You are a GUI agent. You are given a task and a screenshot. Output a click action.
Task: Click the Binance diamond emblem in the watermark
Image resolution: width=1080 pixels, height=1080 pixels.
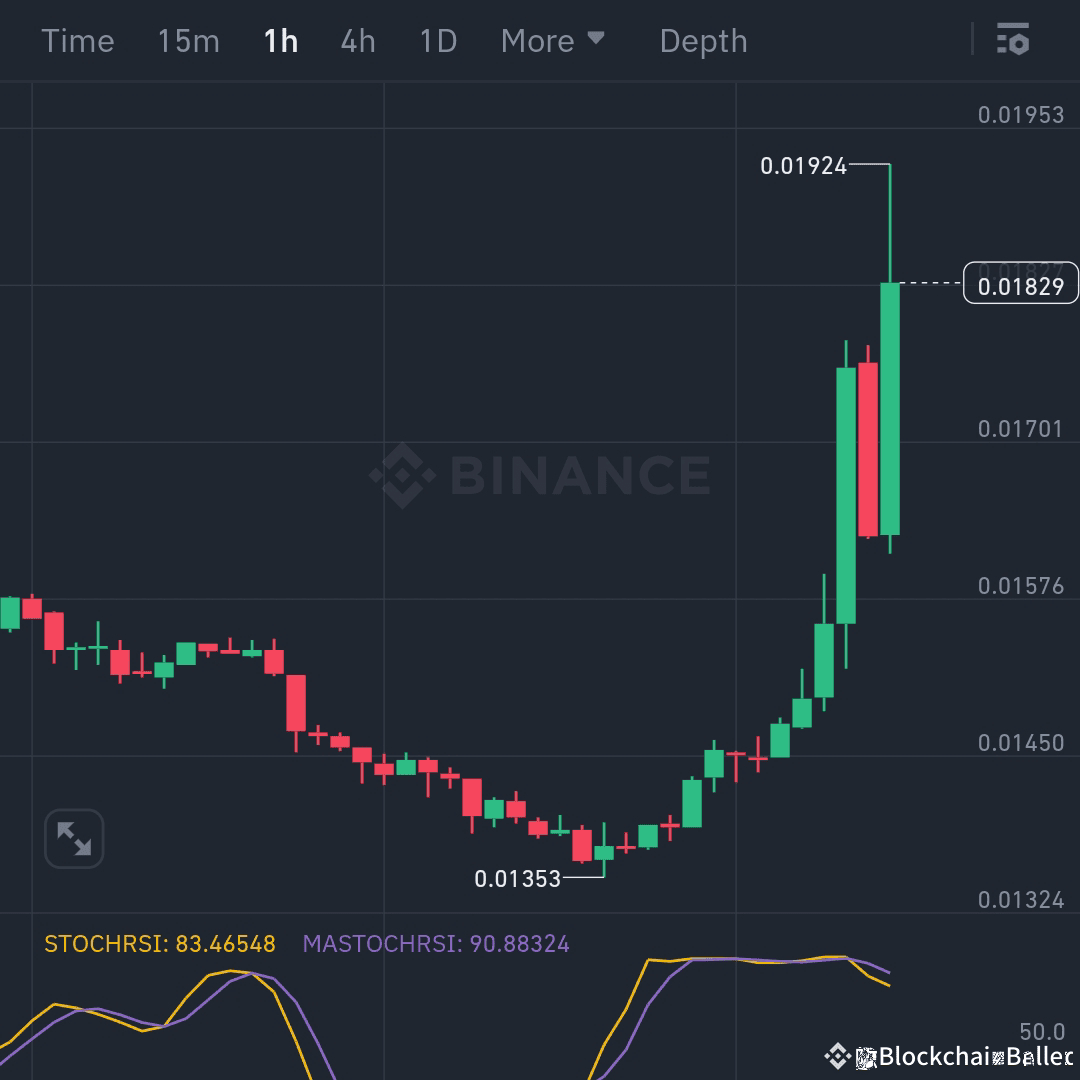(404, 475)
